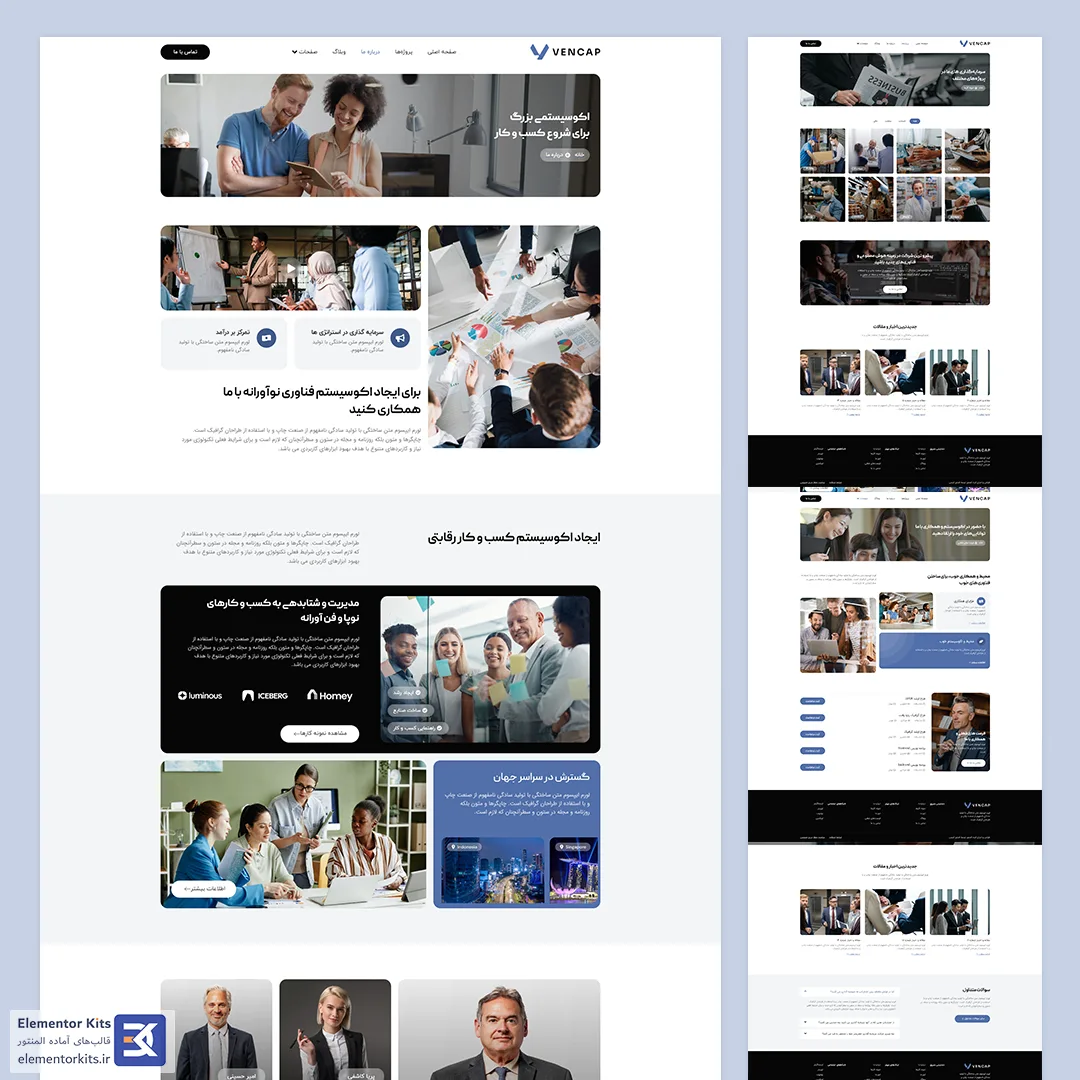Click VENCAP logo in first black footer
The width and height of the screenshot is (1080, 1080).
click(x=977, y=450)
